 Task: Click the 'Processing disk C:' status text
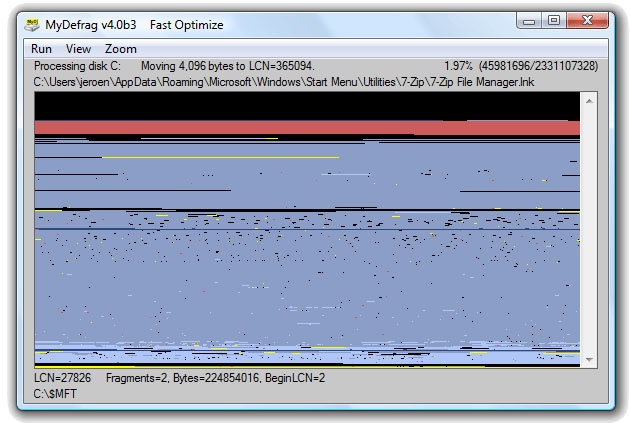(77, 66)
